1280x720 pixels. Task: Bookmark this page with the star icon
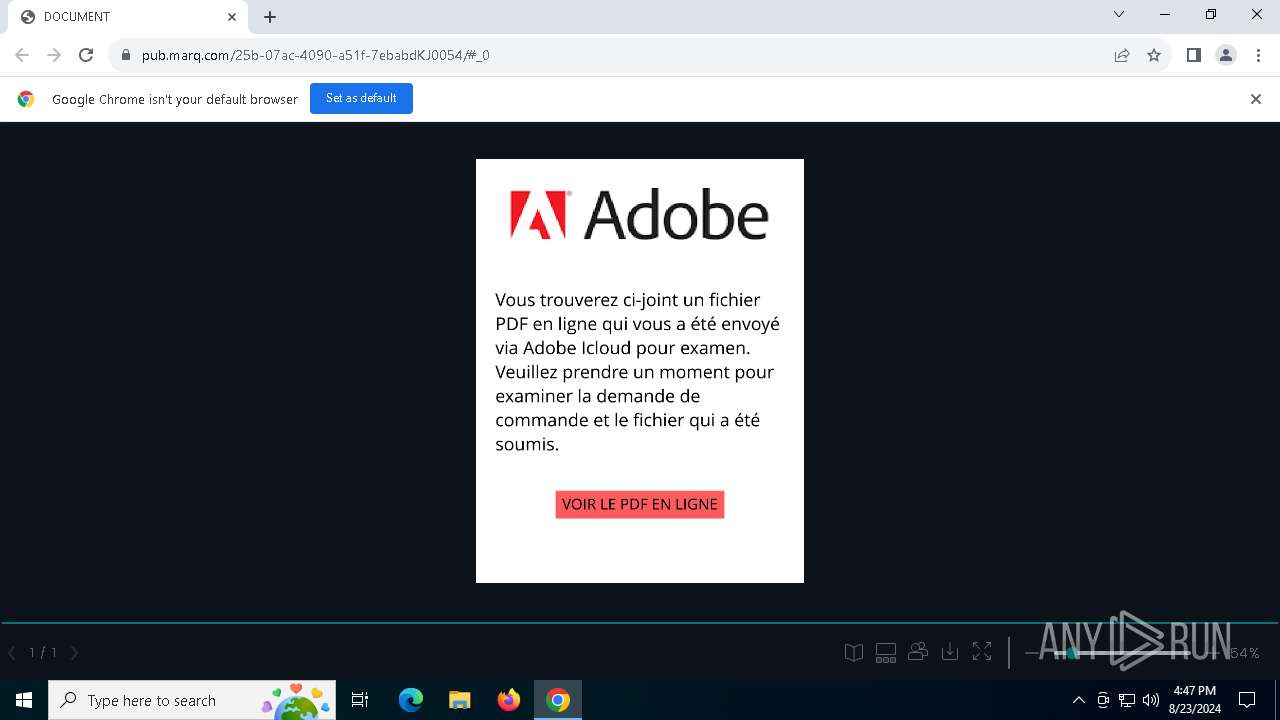(x=1154, y=55)
